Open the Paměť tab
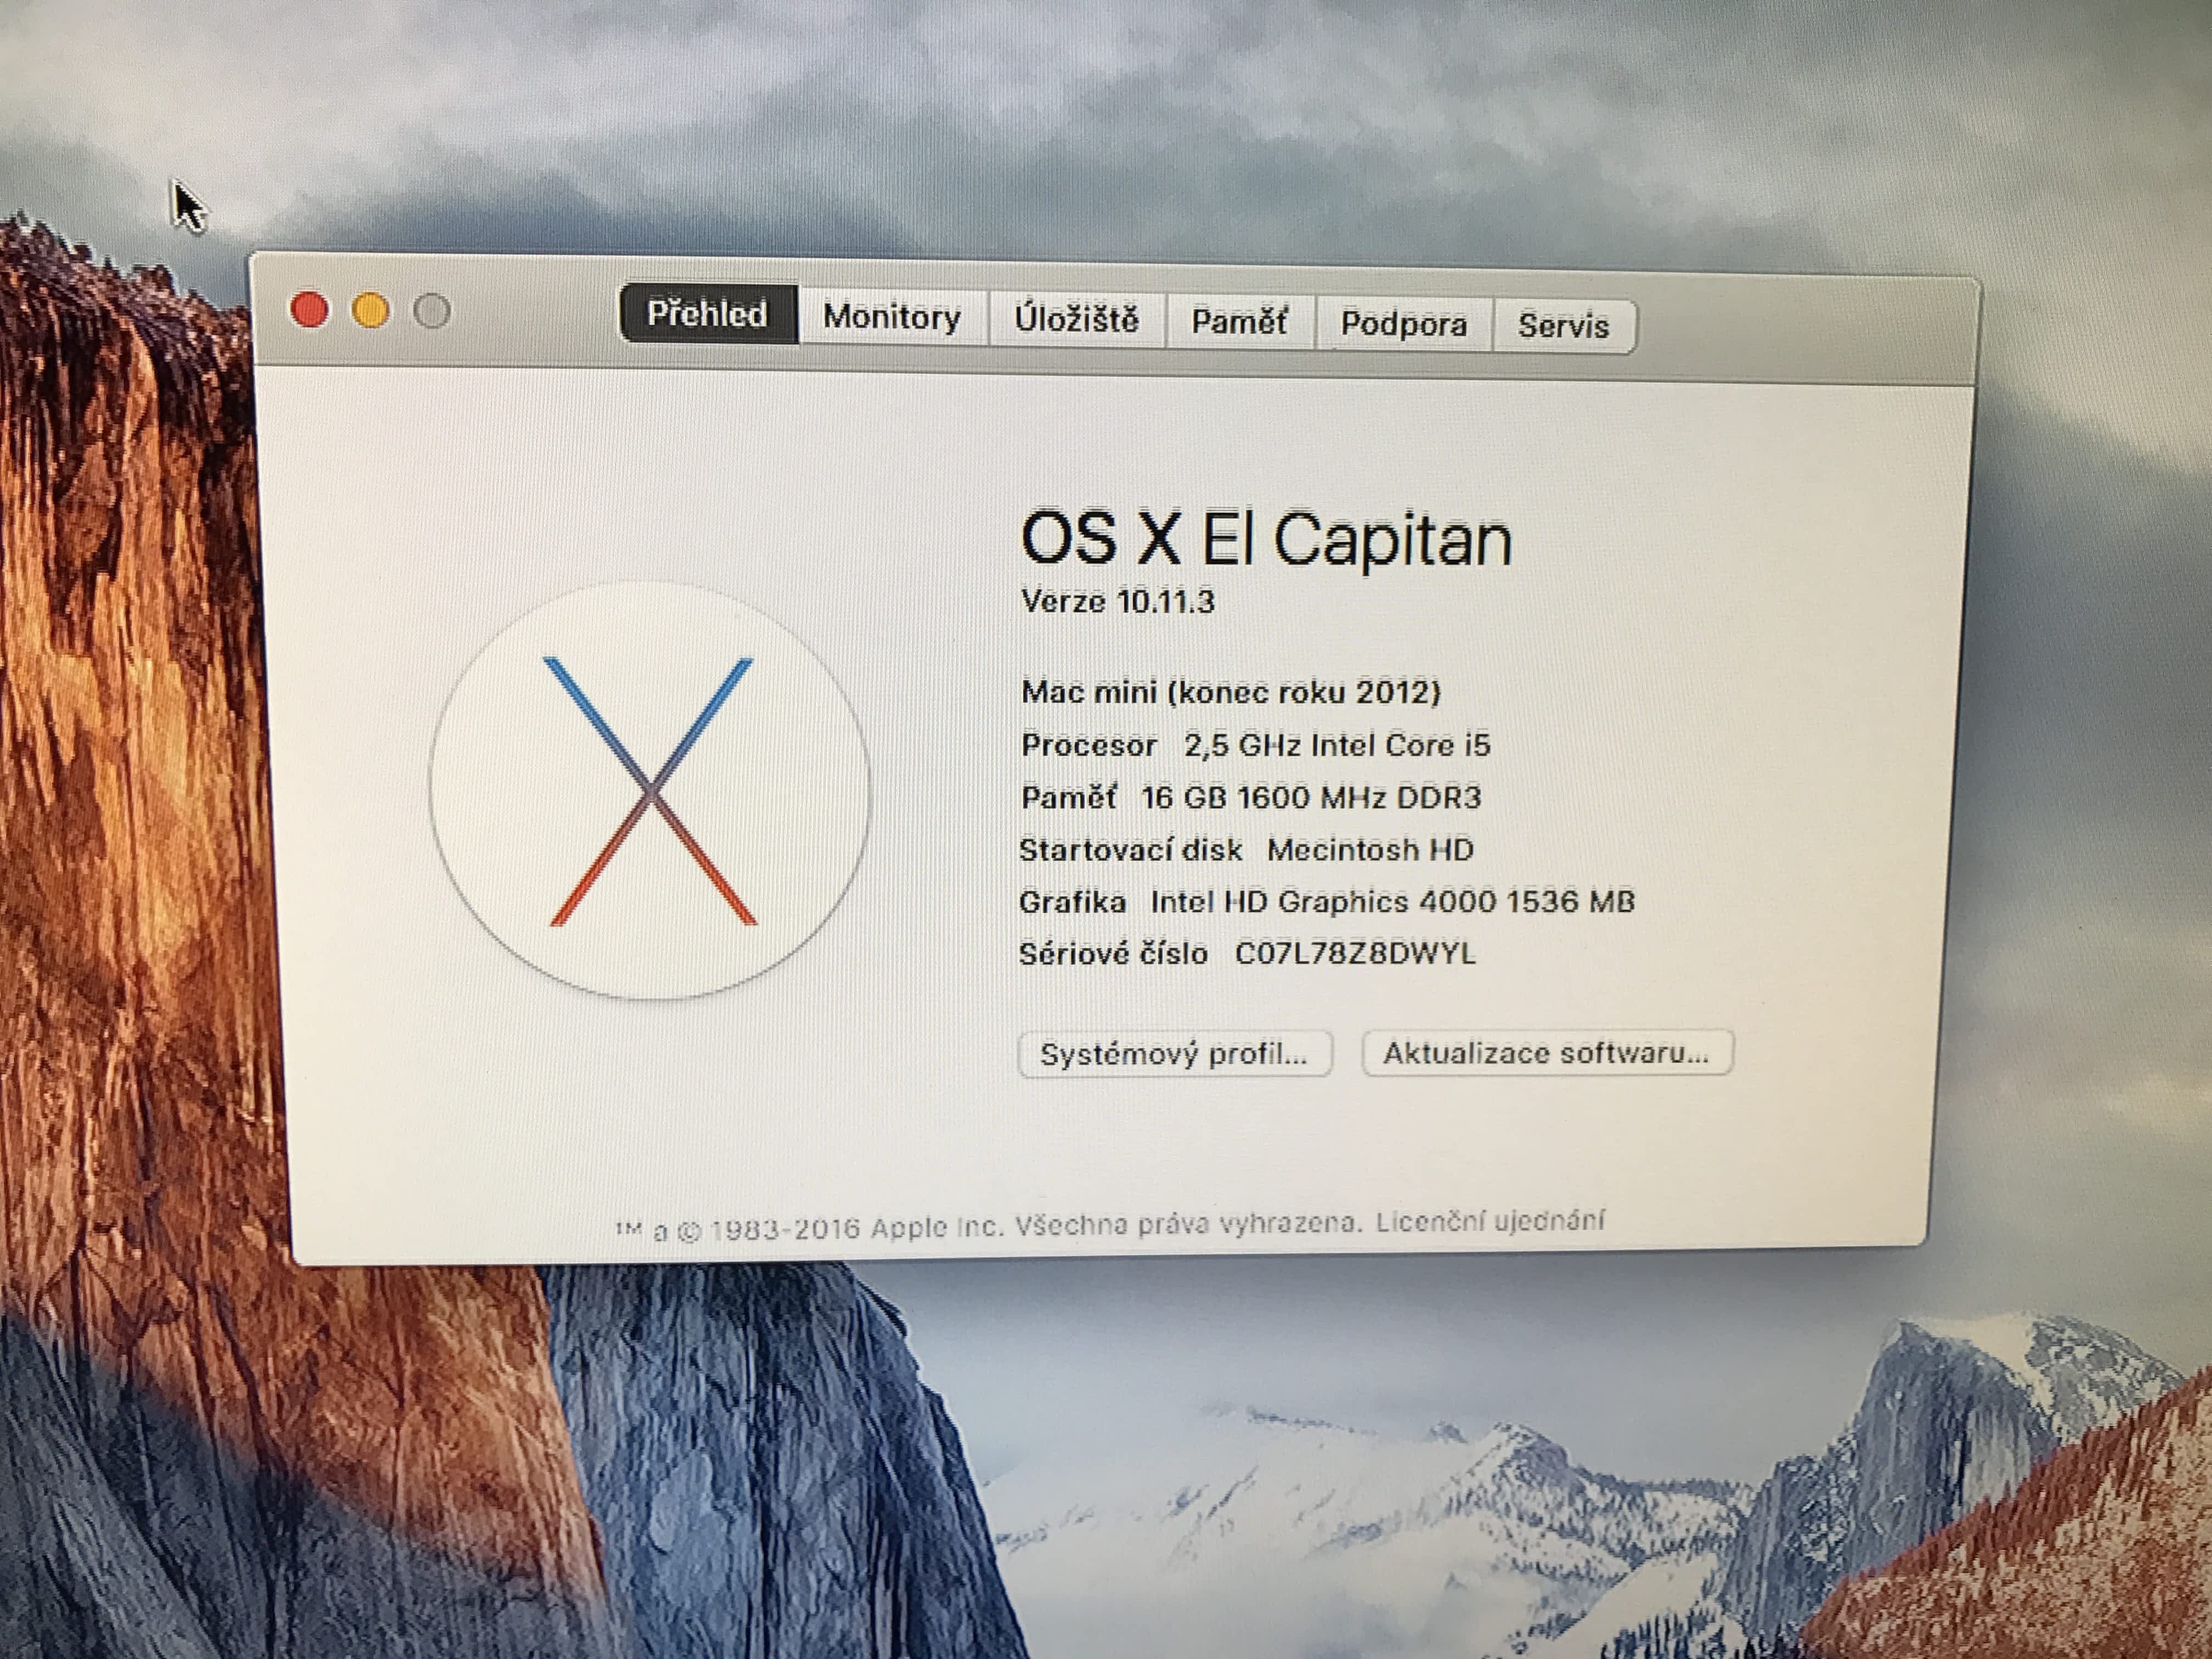Image resolution: width=2212 pixels, height=1659 pixels. click(1238, 322)
